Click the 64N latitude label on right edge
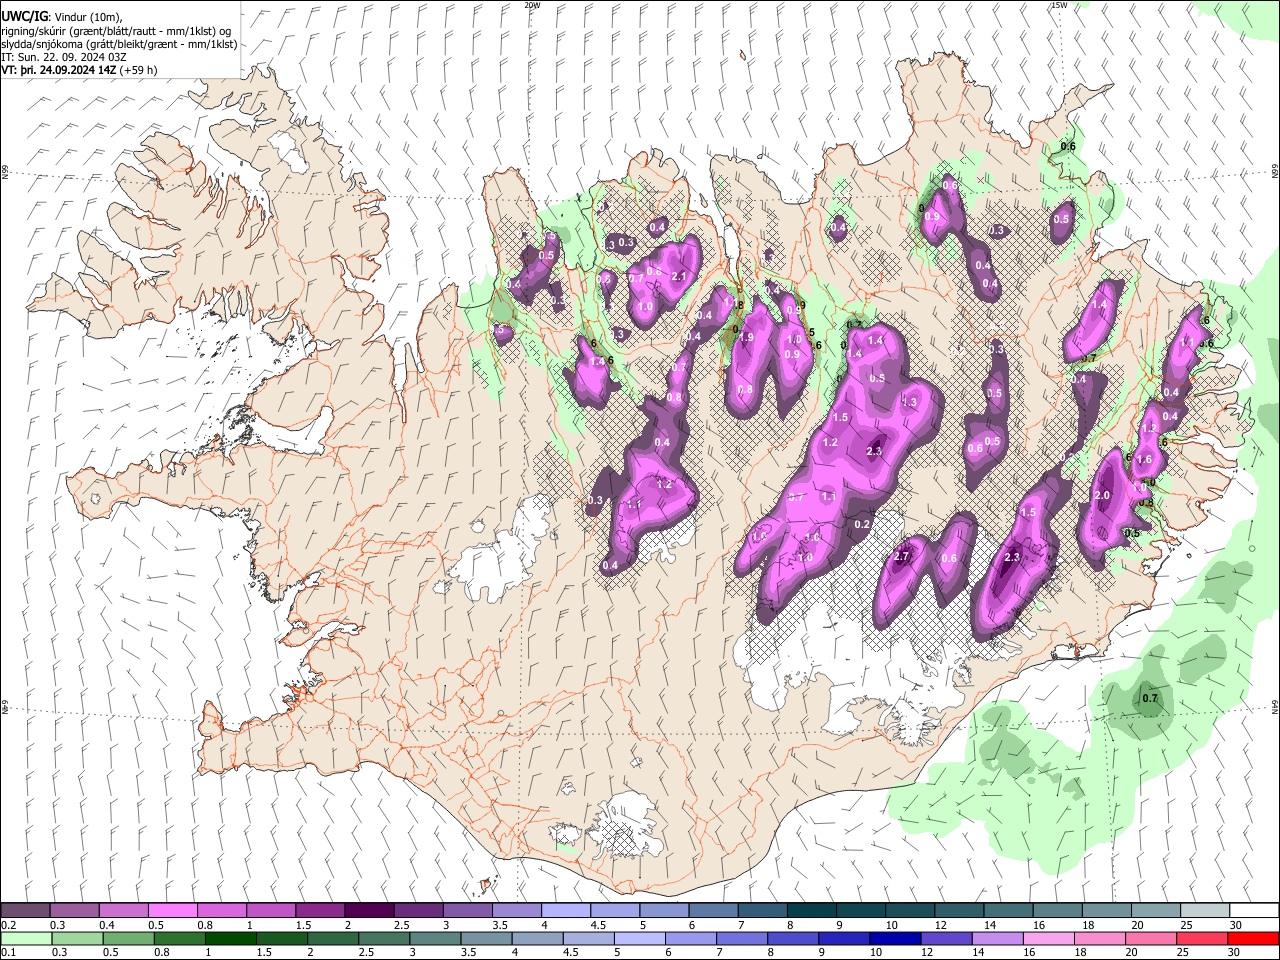 pos(1275,706)
